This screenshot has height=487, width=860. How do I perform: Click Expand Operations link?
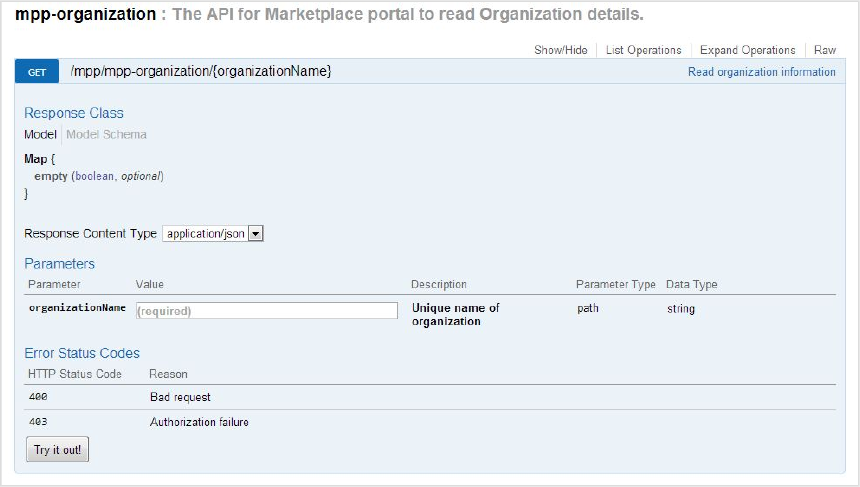tap(748, 50)
